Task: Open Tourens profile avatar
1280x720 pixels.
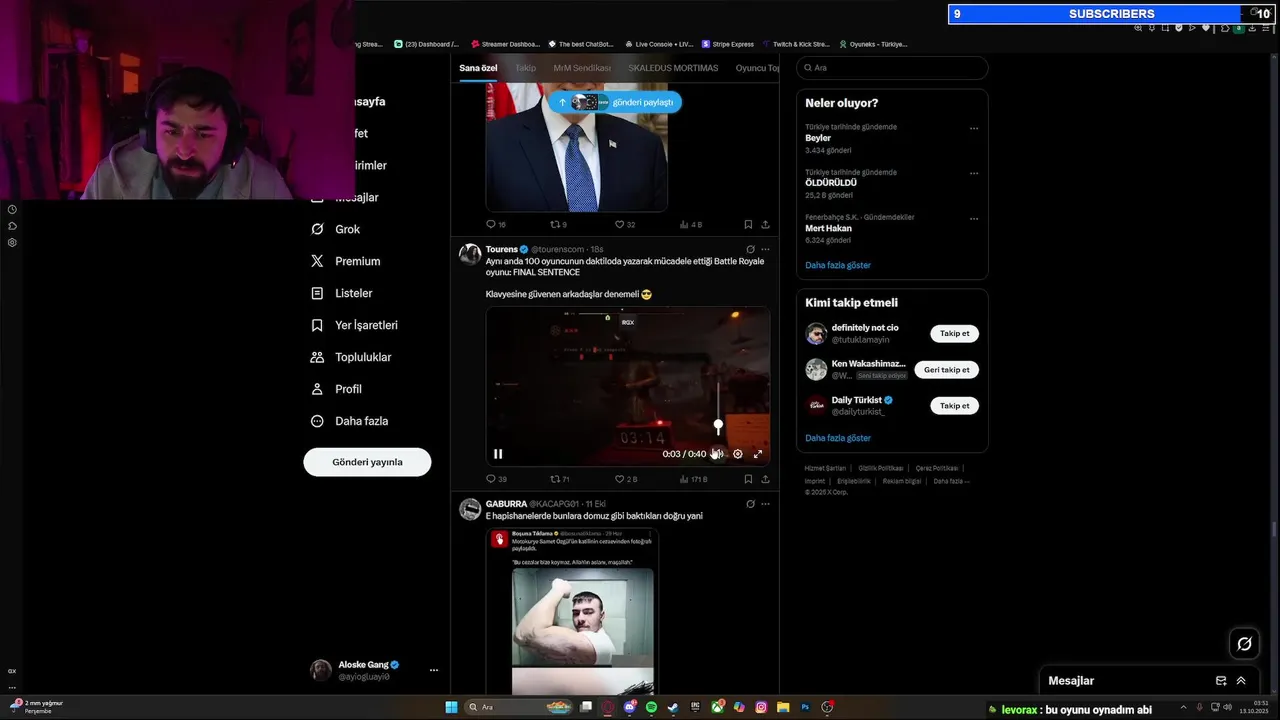Action: tap(470, 254)
